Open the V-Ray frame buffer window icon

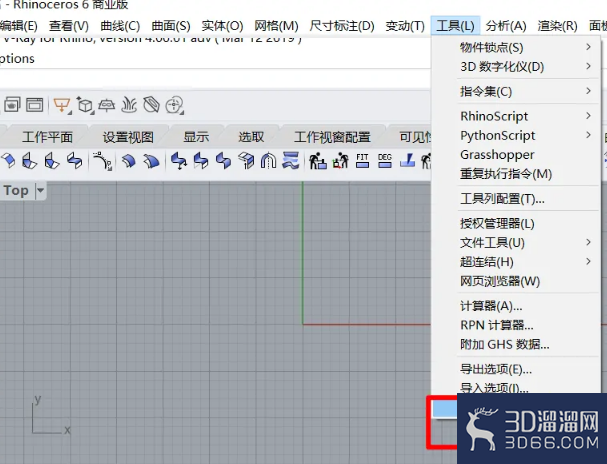34,105
